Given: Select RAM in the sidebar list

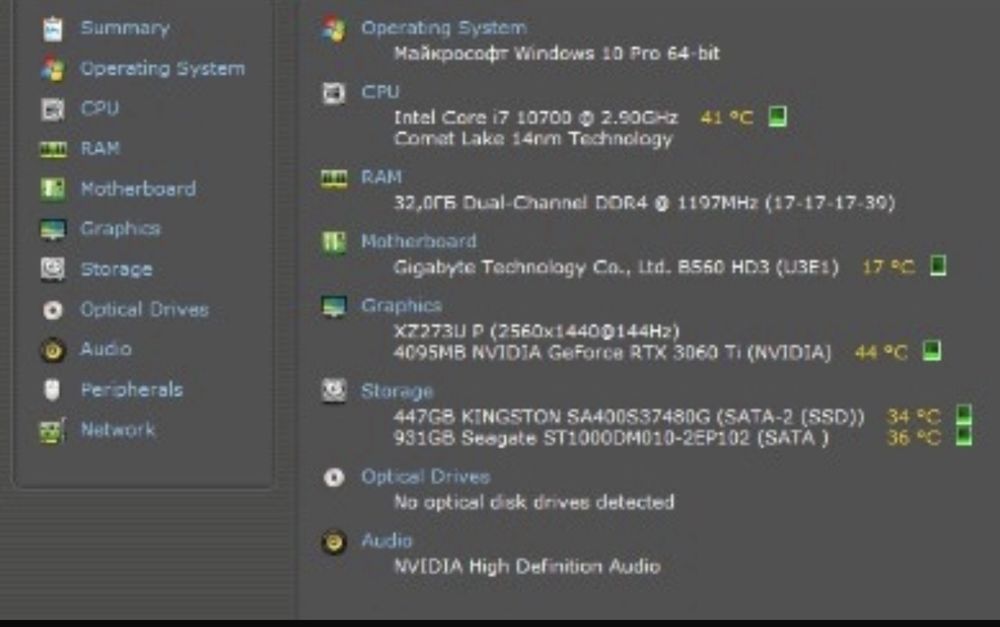Looking at the screenshot, I should tap(100, 149).
